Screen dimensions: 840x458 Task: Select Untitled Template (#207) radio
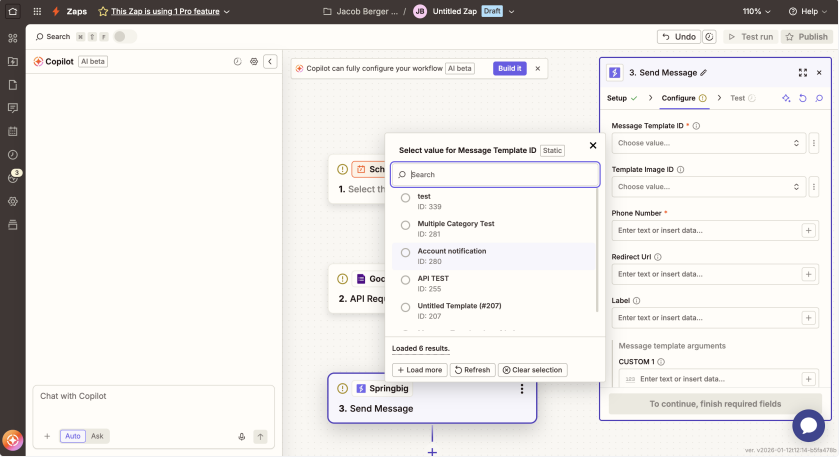(x=406, y=307)
